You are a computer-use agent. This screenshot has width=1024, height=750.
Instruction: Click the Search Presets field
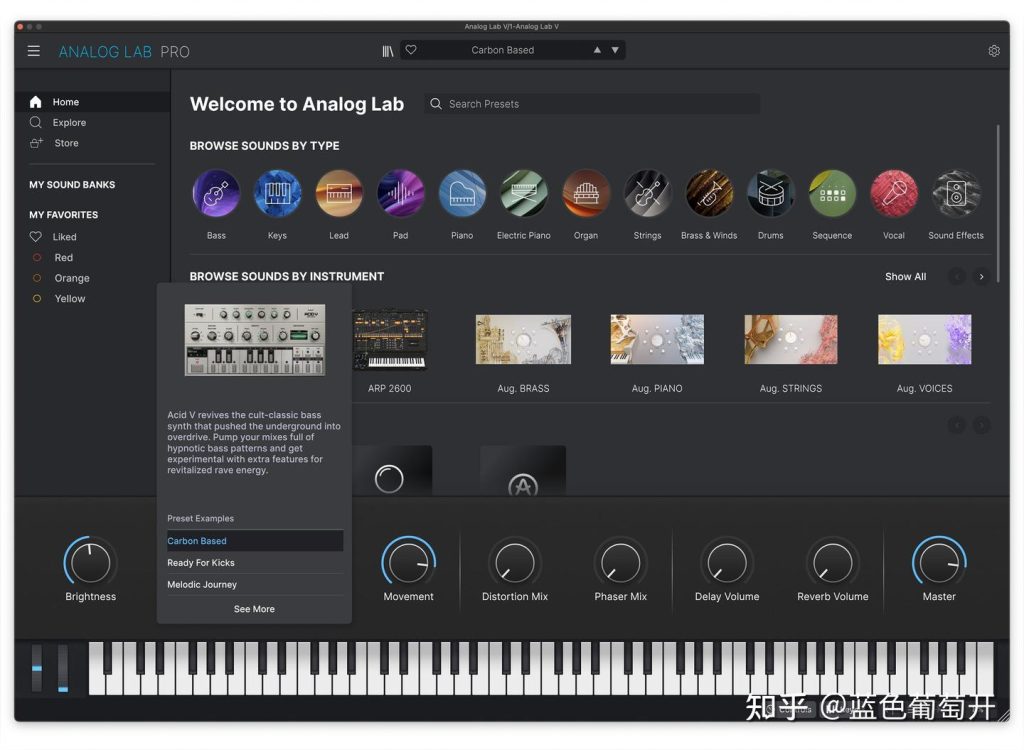(592, 104)
